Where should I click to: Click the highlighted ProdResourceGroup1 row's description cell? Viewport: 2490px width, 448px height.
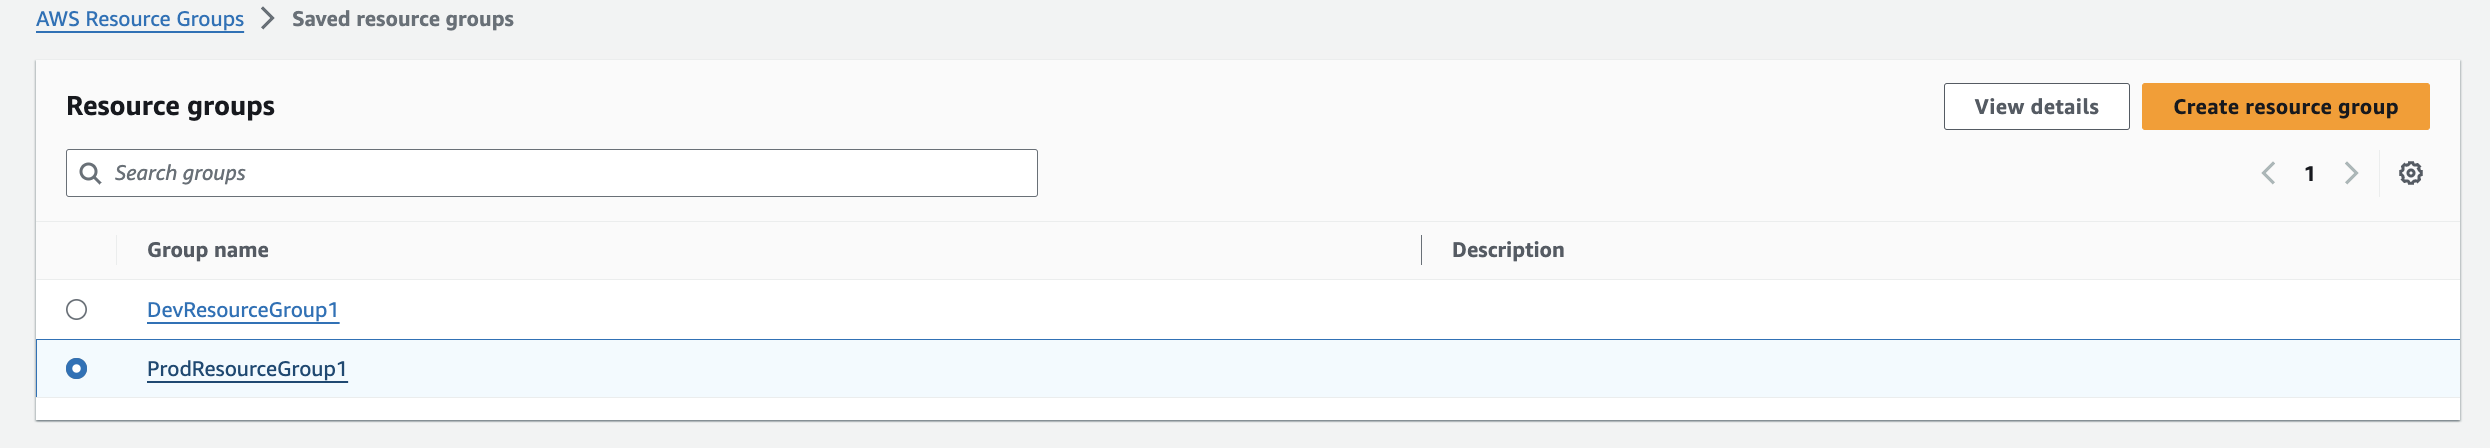pyautogui.click(x=1900, y=369)
